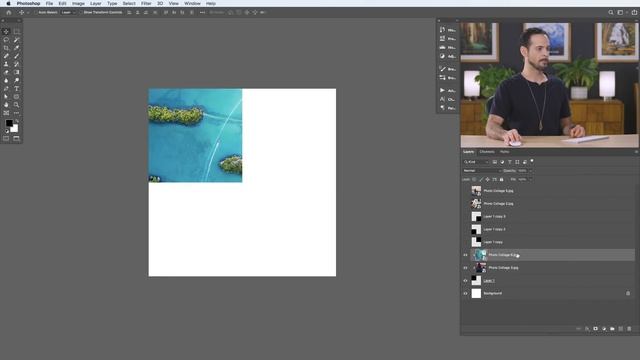
Task: Select the Healing Brush tool
Action: tap(6, 56)
